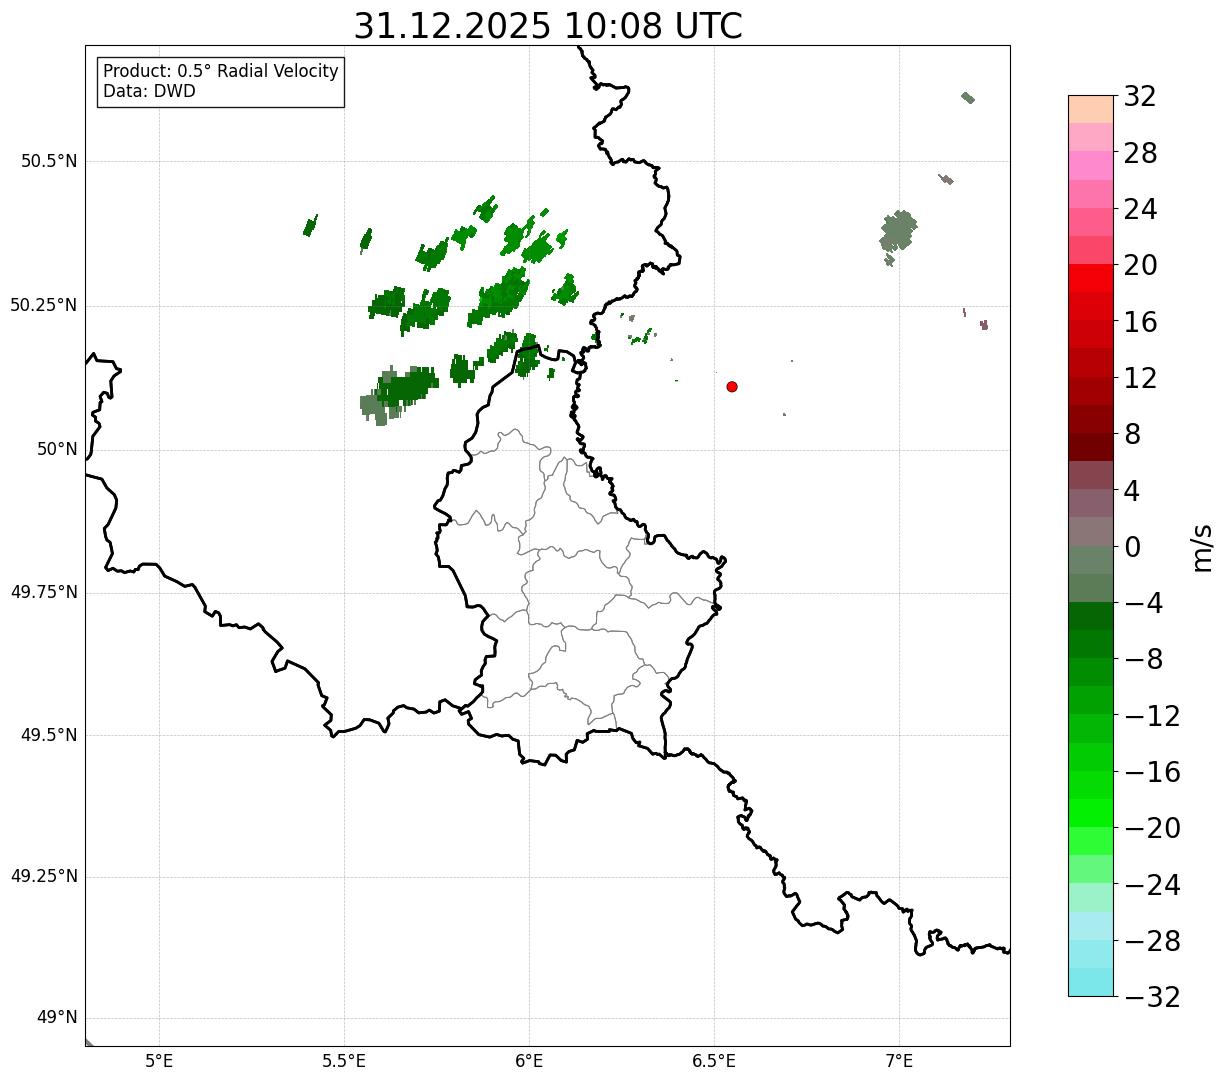Click the colorbar tick label 8
This screenshot has width=1225, height=1081.
coord(1132,434)
